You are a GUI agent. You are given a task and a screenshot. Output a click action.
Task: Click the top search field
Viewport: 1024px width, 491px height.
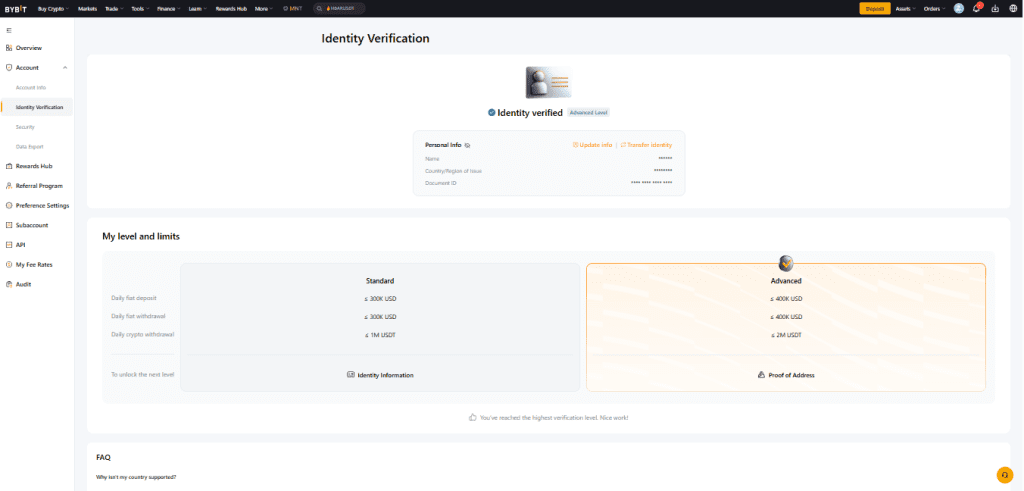click(339, 8)
